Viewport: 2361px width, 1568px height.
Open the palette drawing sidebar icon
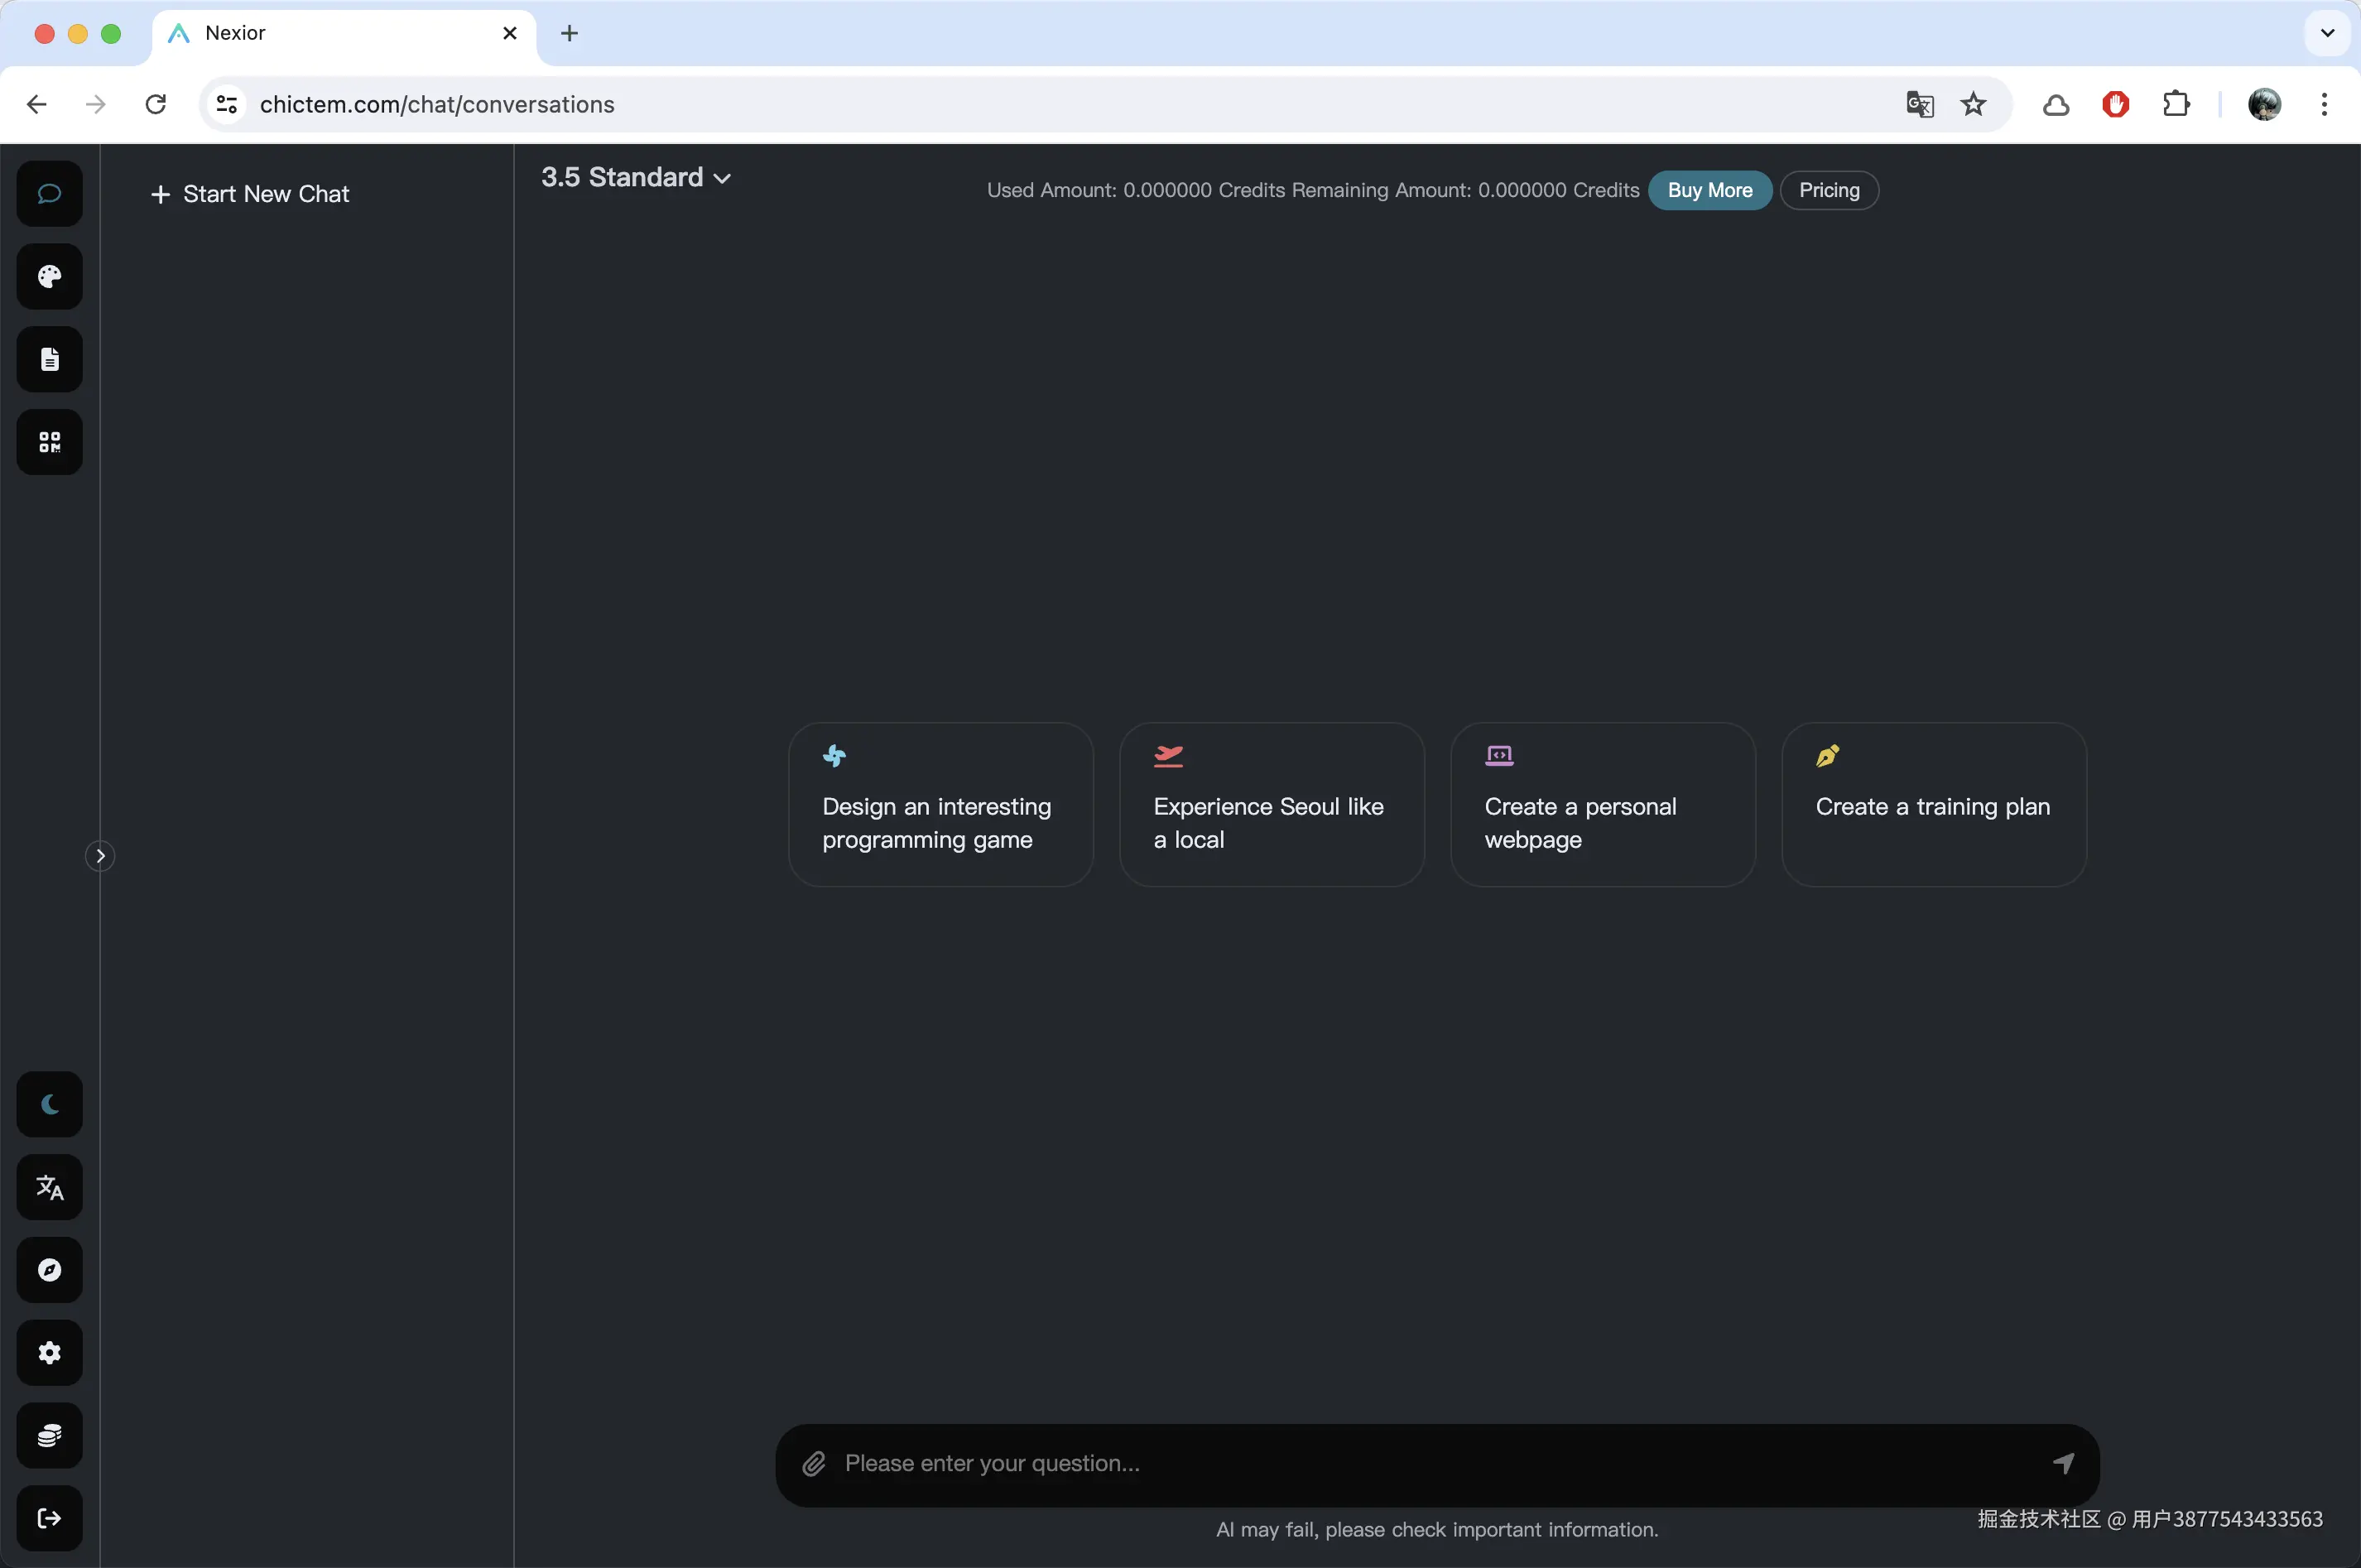[x=49, y=276]
